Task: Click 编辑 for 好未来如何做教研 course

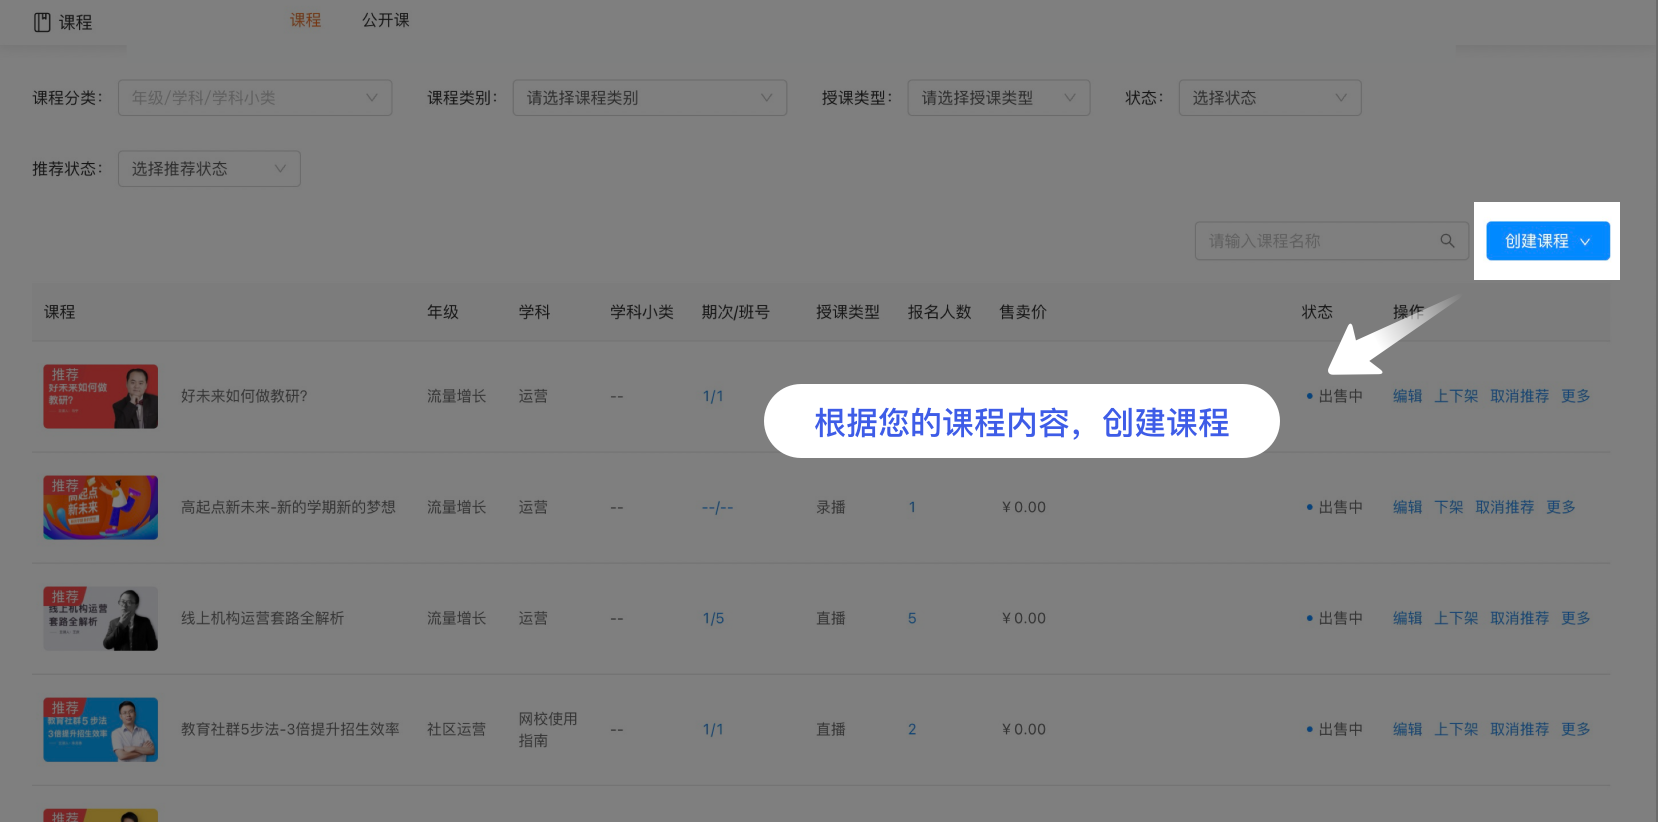Action: pyautogui.click(x=1407, y=396)
